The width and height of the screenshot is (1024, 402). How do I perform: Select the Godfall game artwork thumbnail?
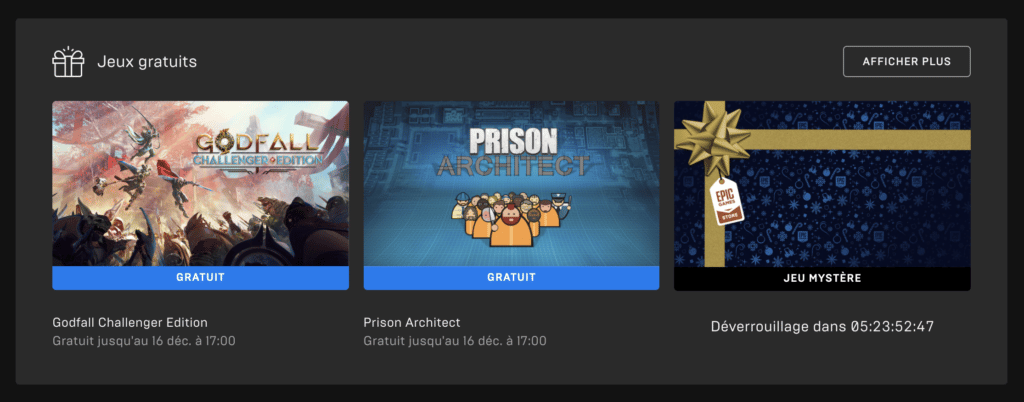(x=200, y=183)
